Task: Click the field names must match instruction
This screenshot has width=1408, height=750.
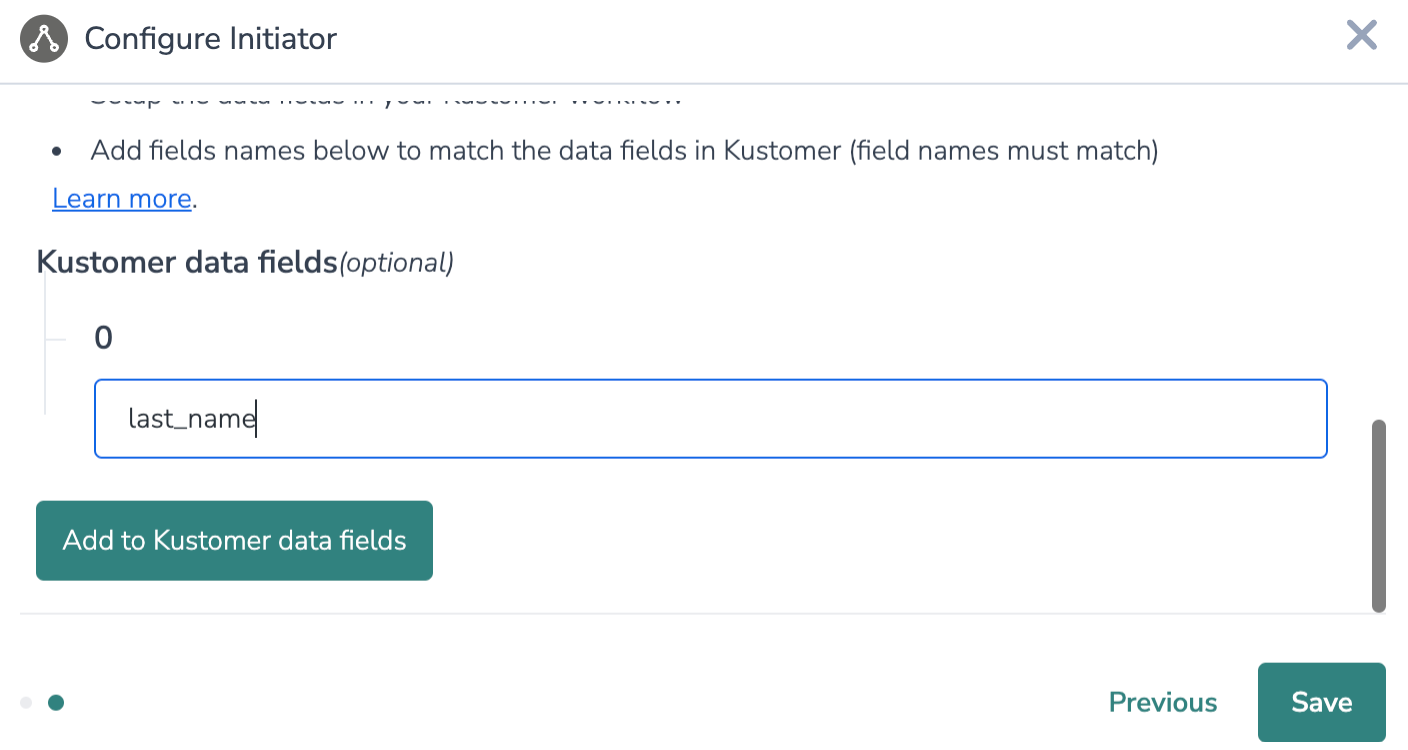Action: [x=623, y=151]
